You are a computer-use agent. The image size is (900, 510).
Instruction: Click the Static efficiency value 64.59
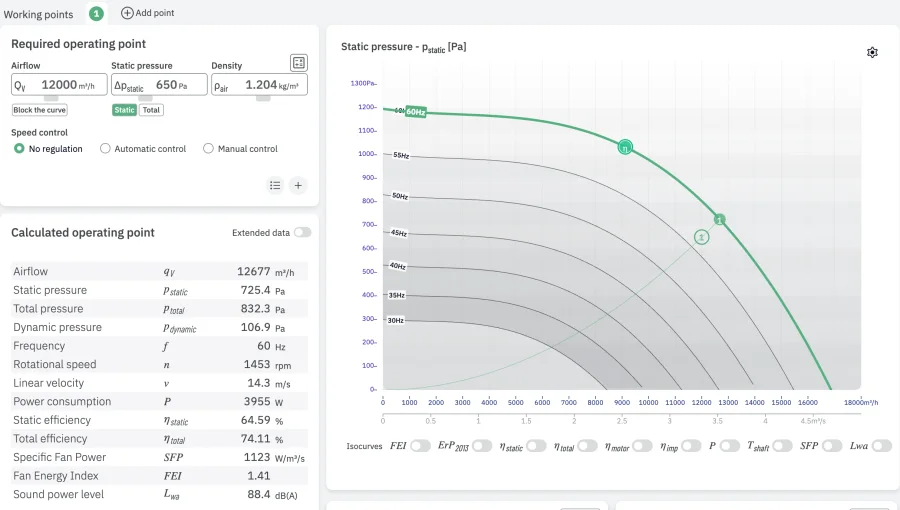[255, 420]
